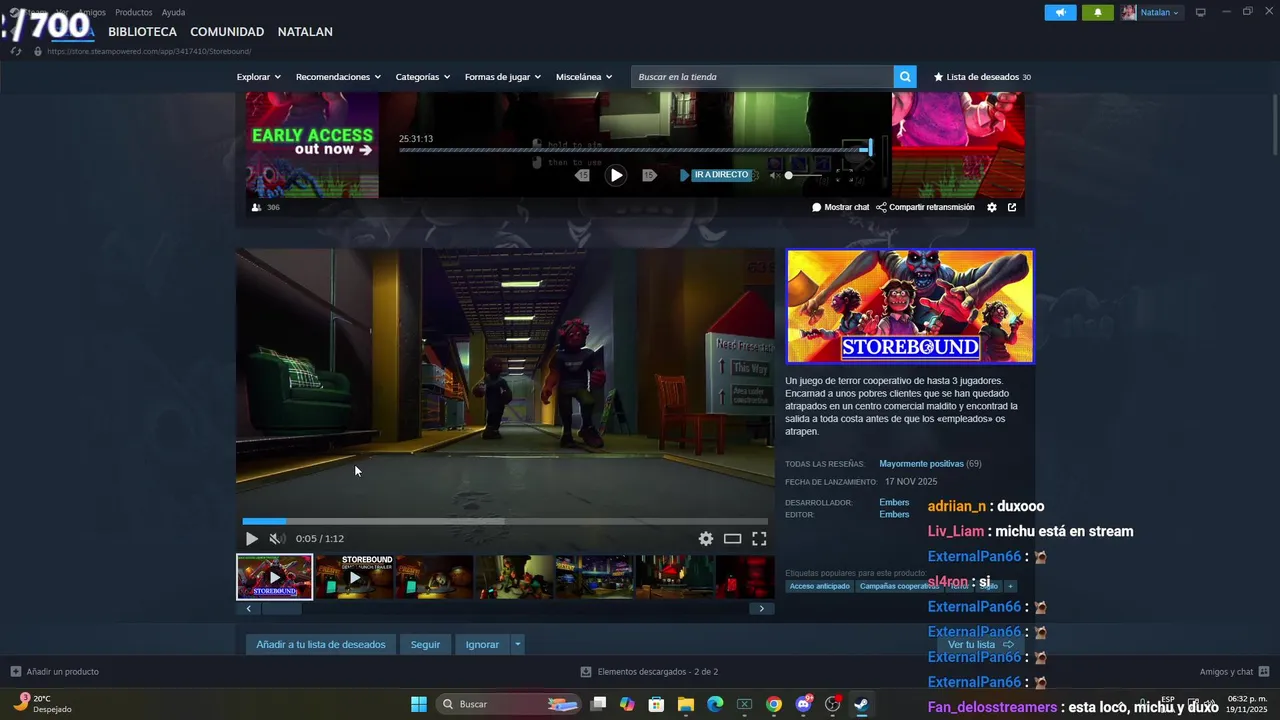
Task: Open the Mayormente positivas reviews link
Action: tap(921, 464)
